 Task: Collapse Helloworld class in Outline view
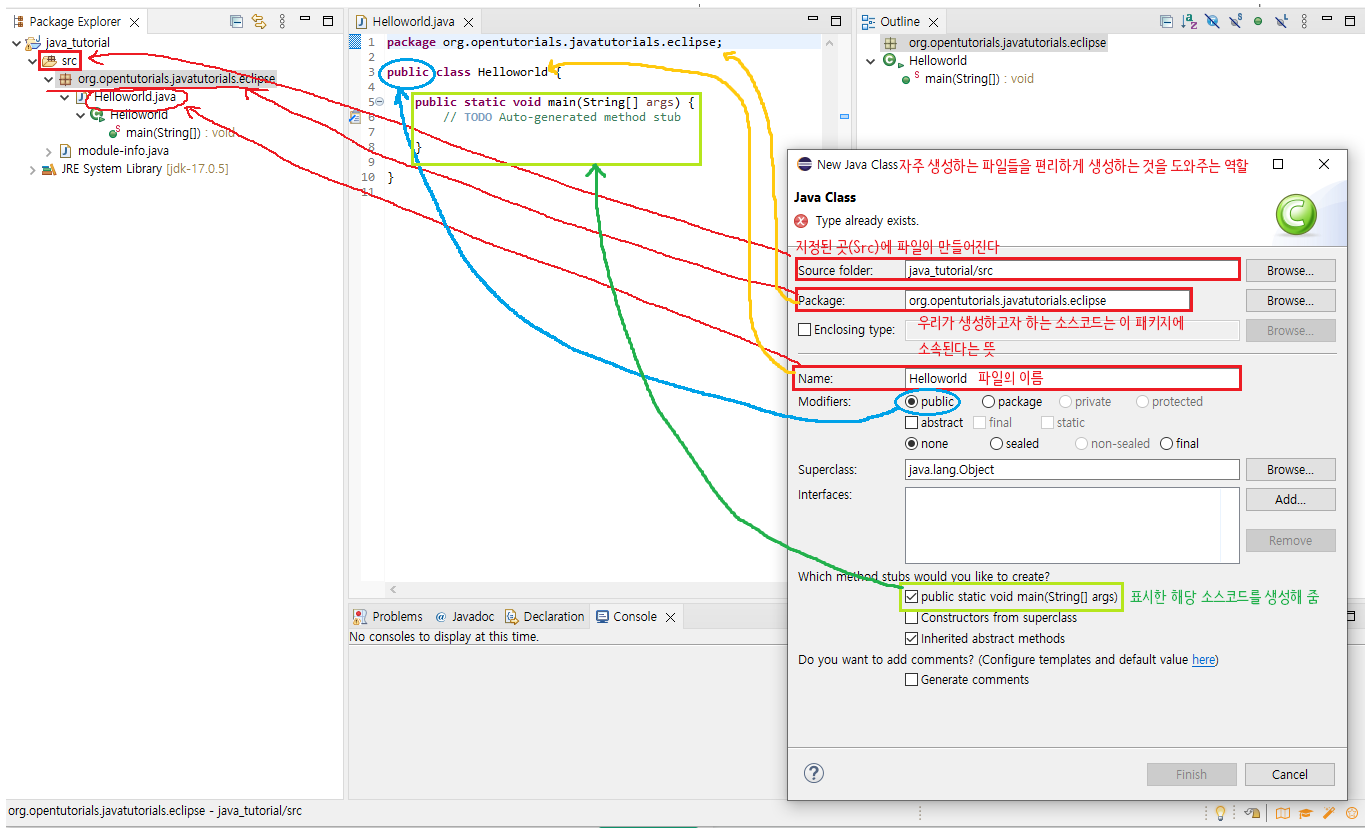point(870,61)
